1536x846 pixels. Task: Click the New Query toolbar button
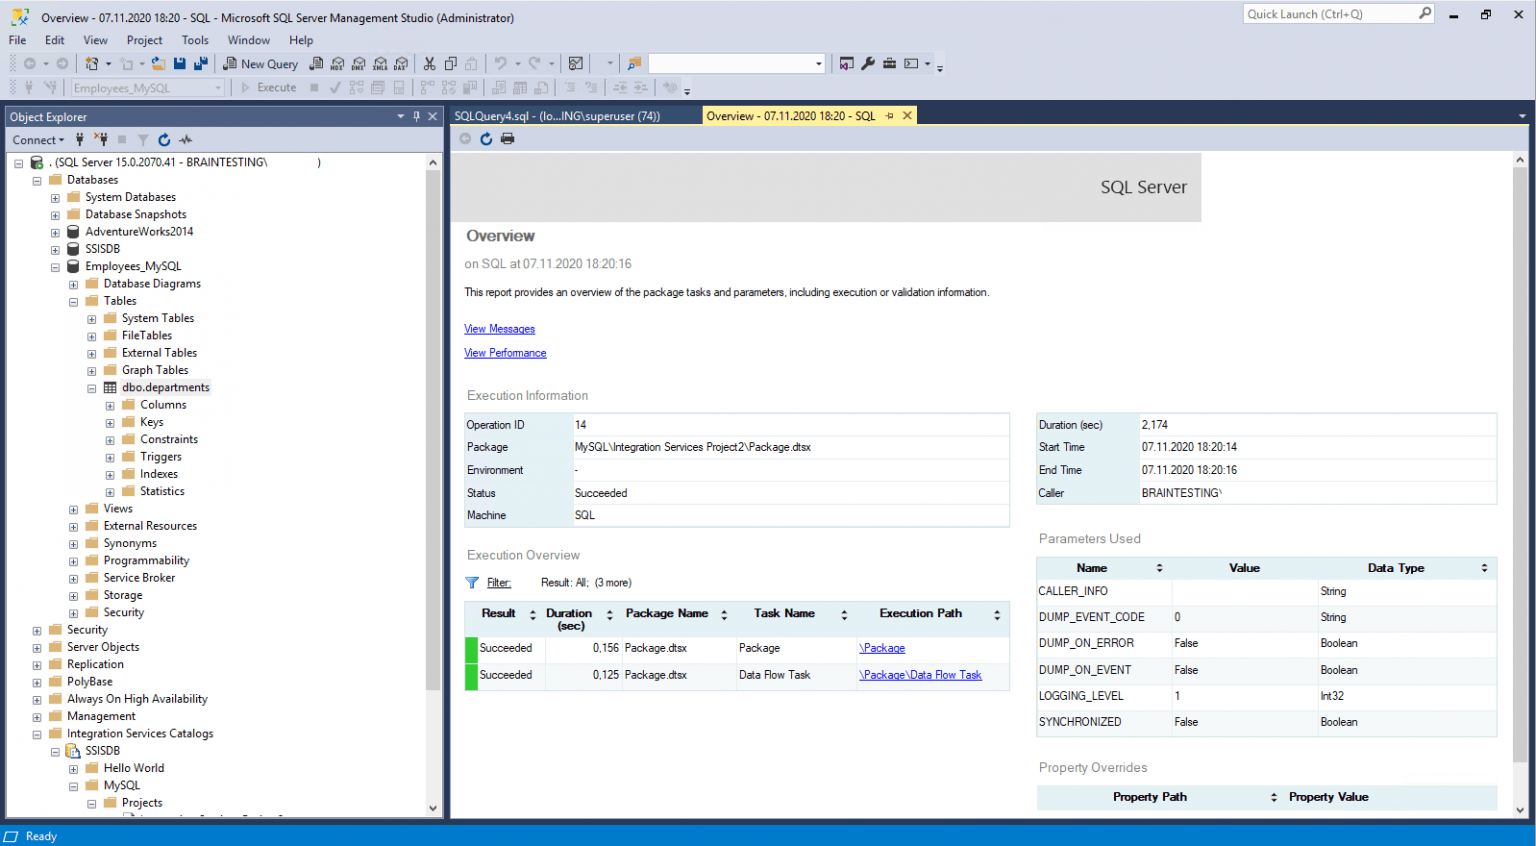coord(260,64)
